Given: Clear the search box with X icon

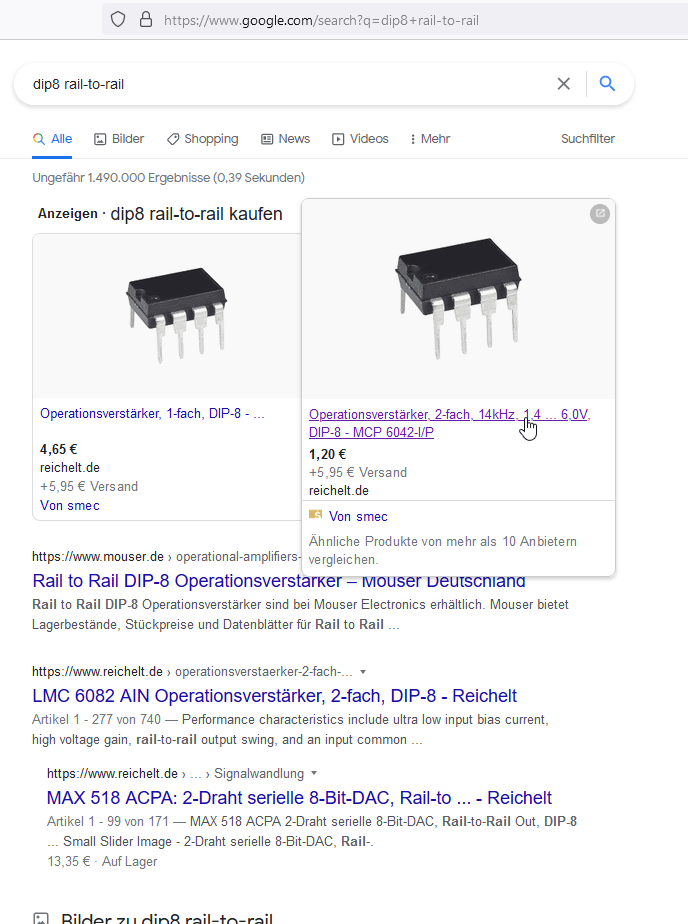Looking at the screenshot, I should click(564, 84).
